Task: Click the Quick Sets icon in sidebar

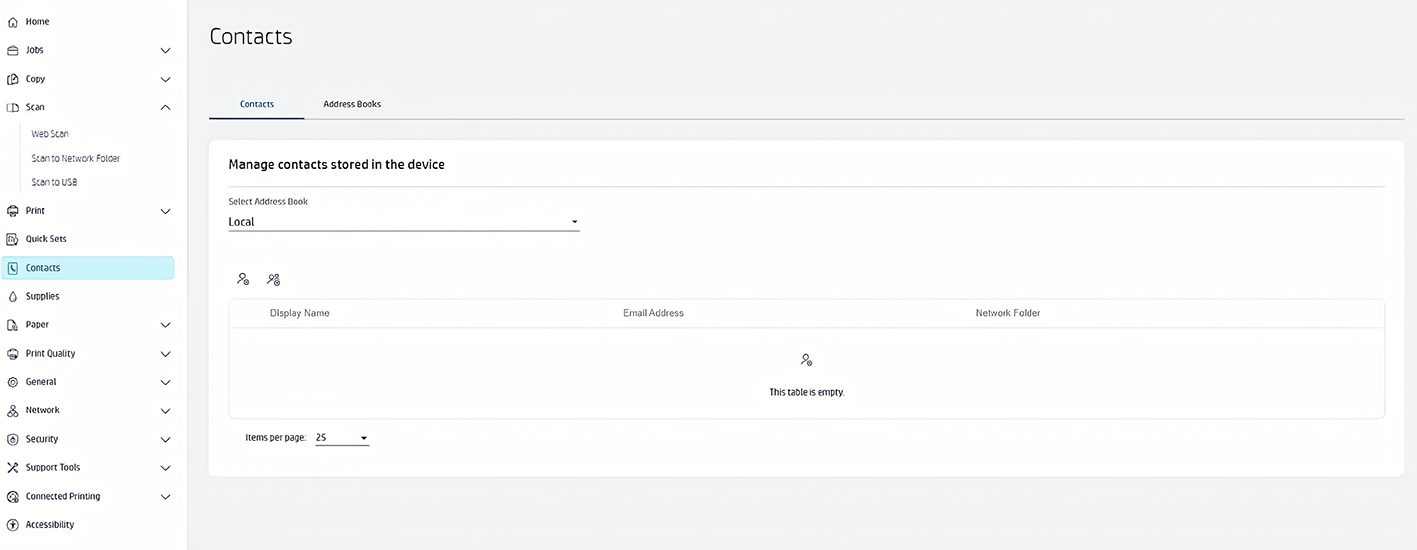Action: (13, 239)
